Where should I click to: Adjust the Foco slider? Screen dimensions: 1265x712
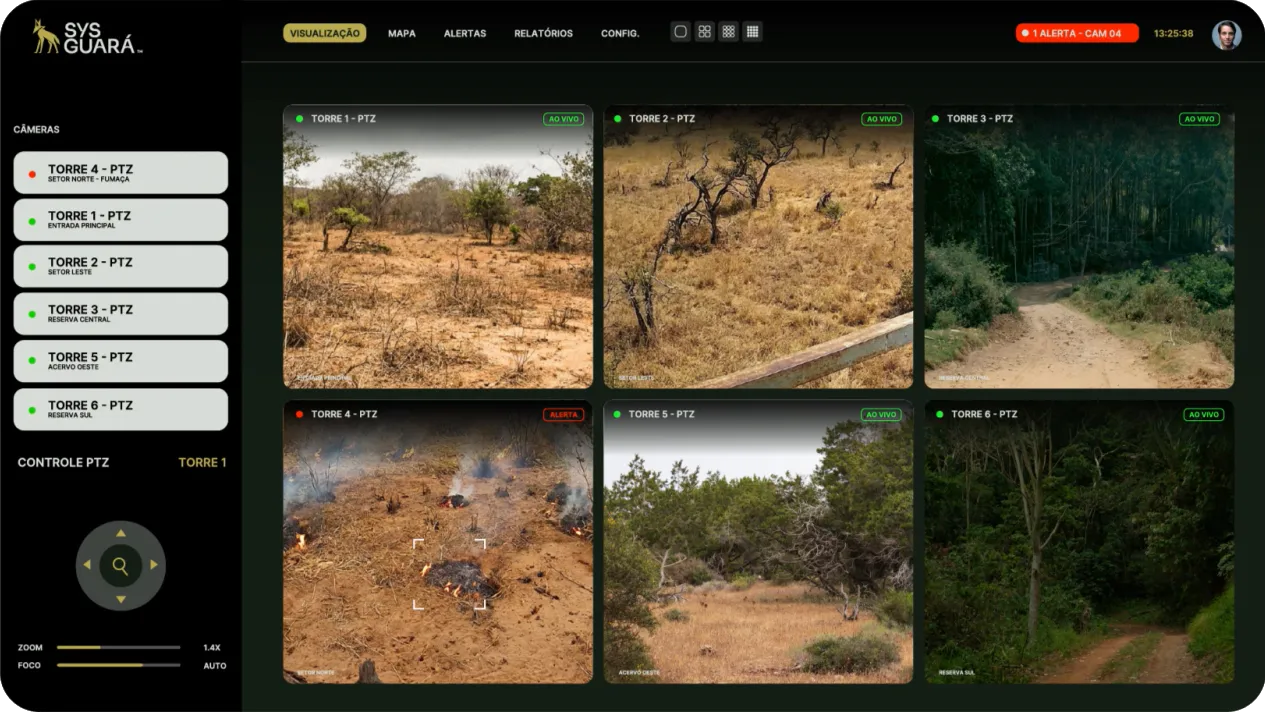point(119,665)
